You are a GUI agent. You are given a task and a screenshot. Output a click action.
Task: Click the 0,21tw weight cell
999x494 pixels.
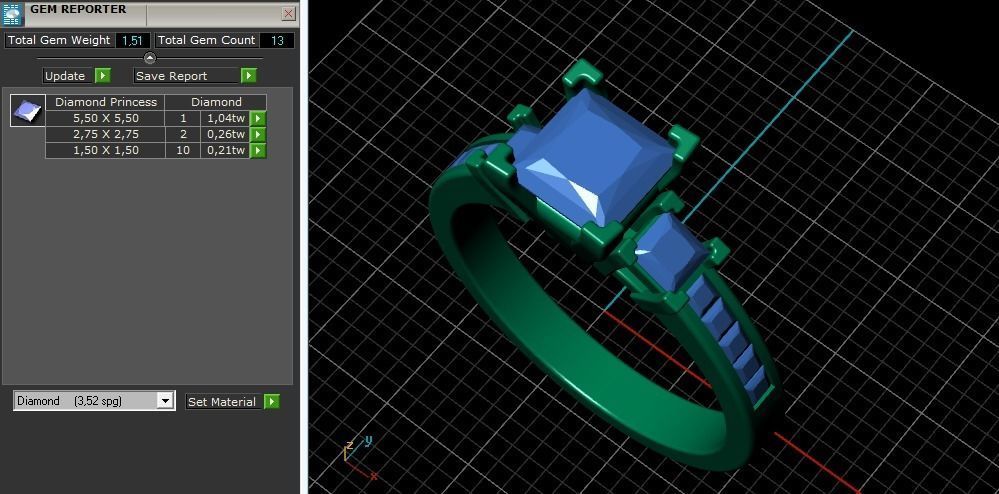pyautogui.click(x=226, y=150)
